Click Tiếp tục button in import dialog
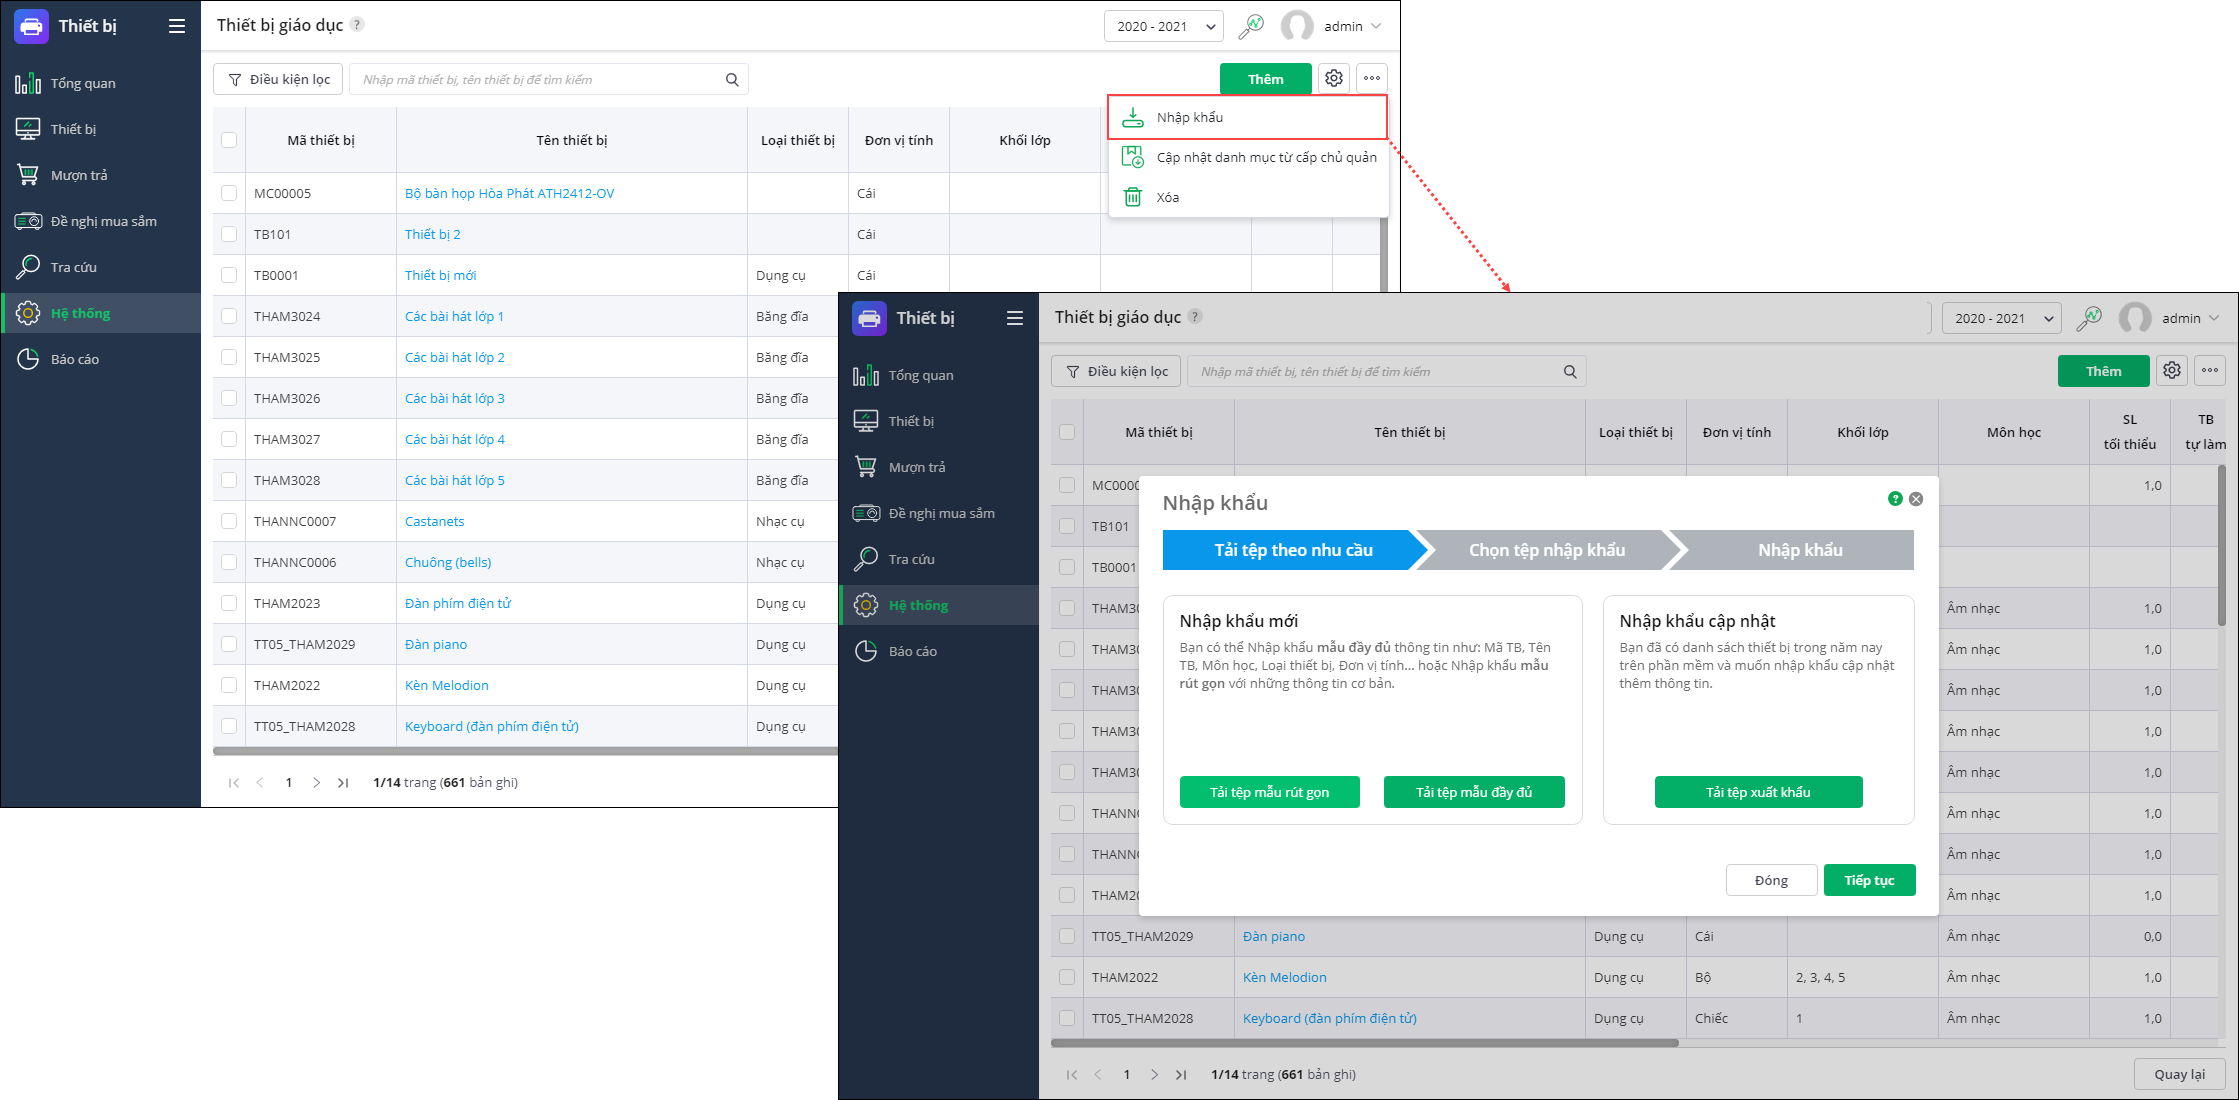 [1869, 880]
